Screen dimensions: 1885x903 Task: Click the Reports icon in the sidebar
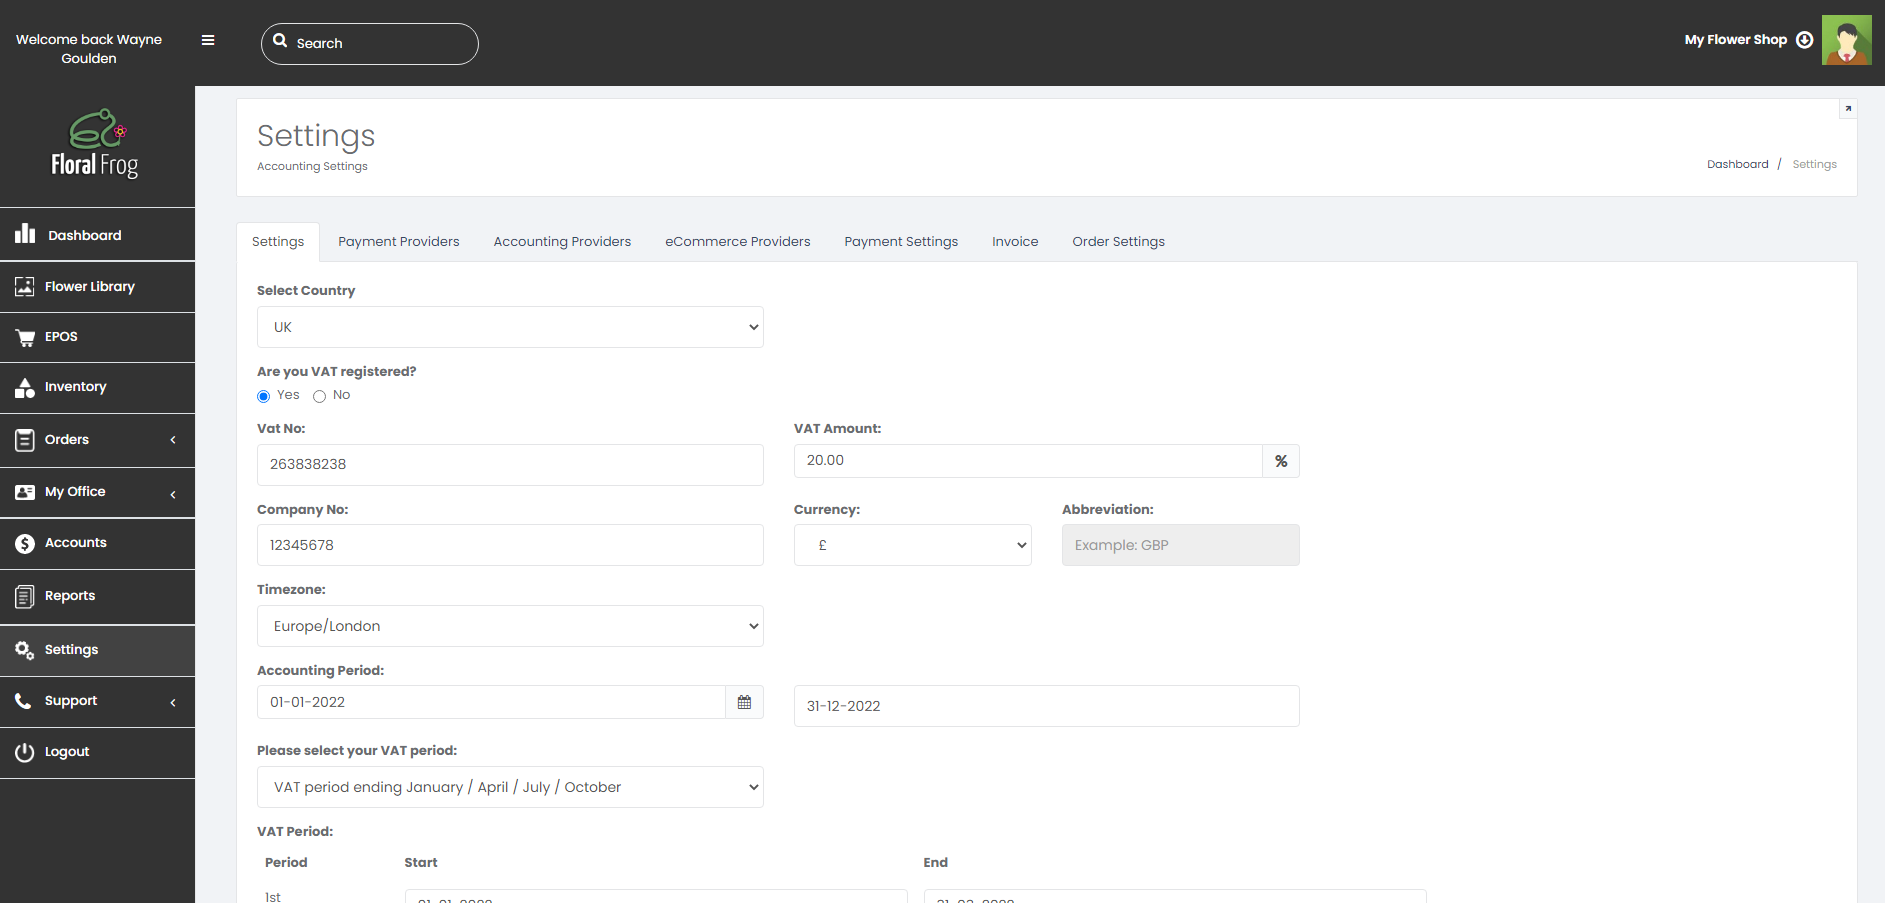(25, 595)
